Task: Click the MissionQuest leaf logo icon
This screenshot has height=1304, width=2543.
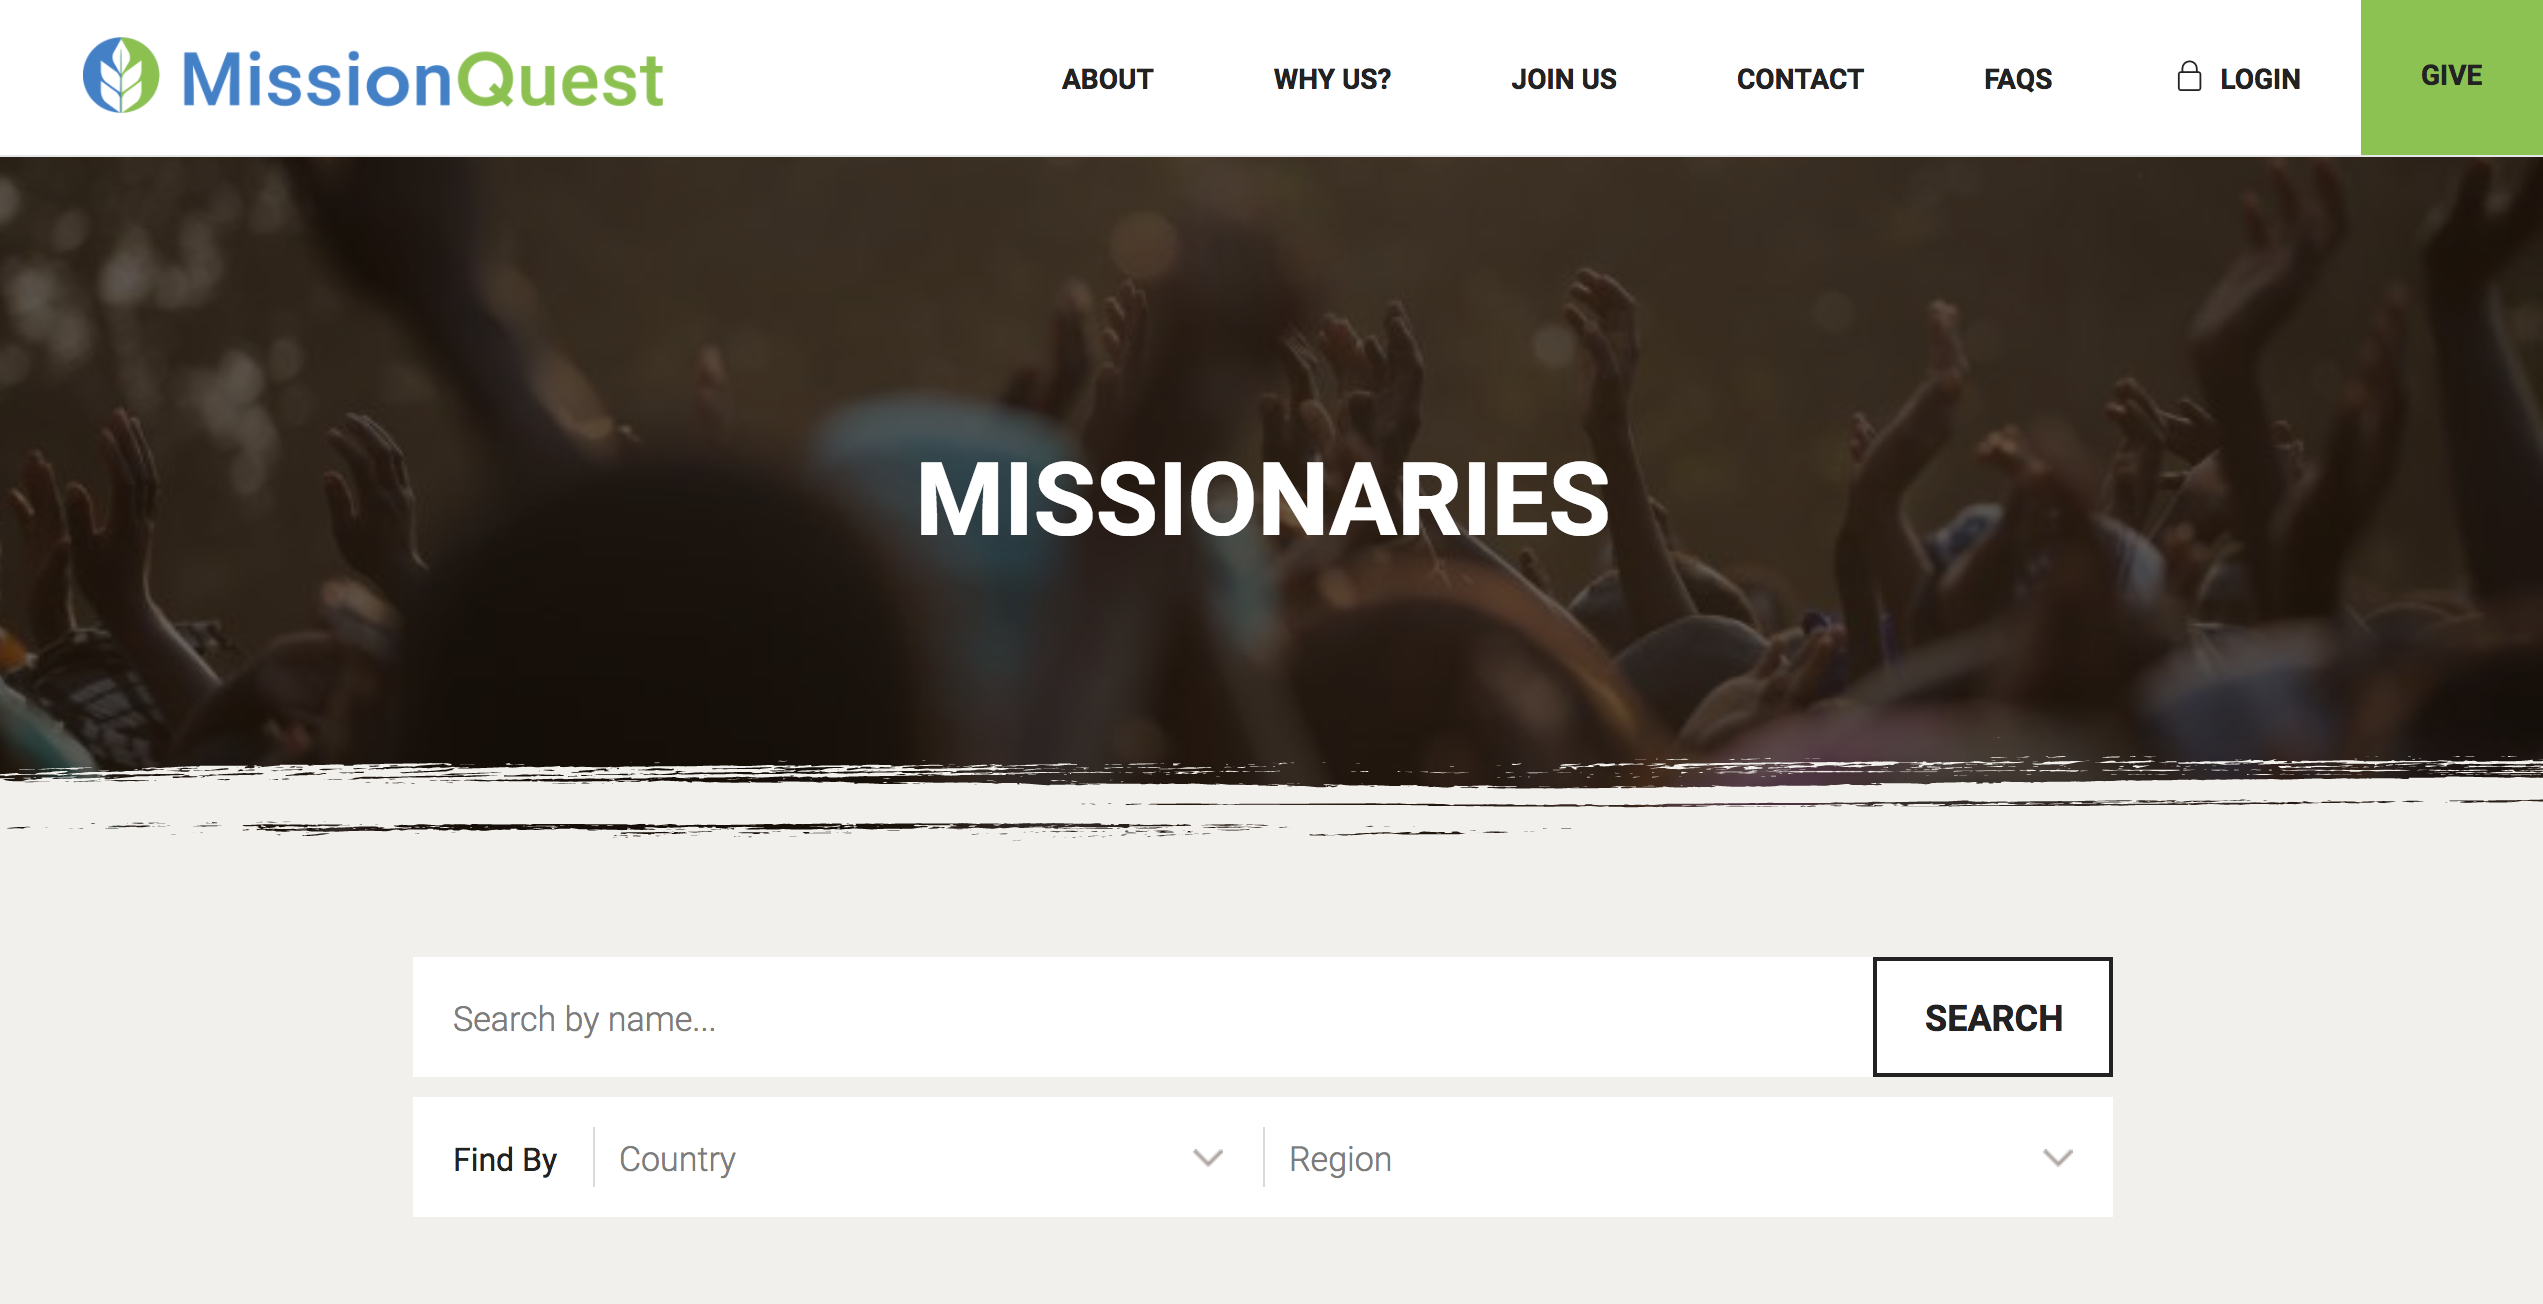Action: [121, 76]
